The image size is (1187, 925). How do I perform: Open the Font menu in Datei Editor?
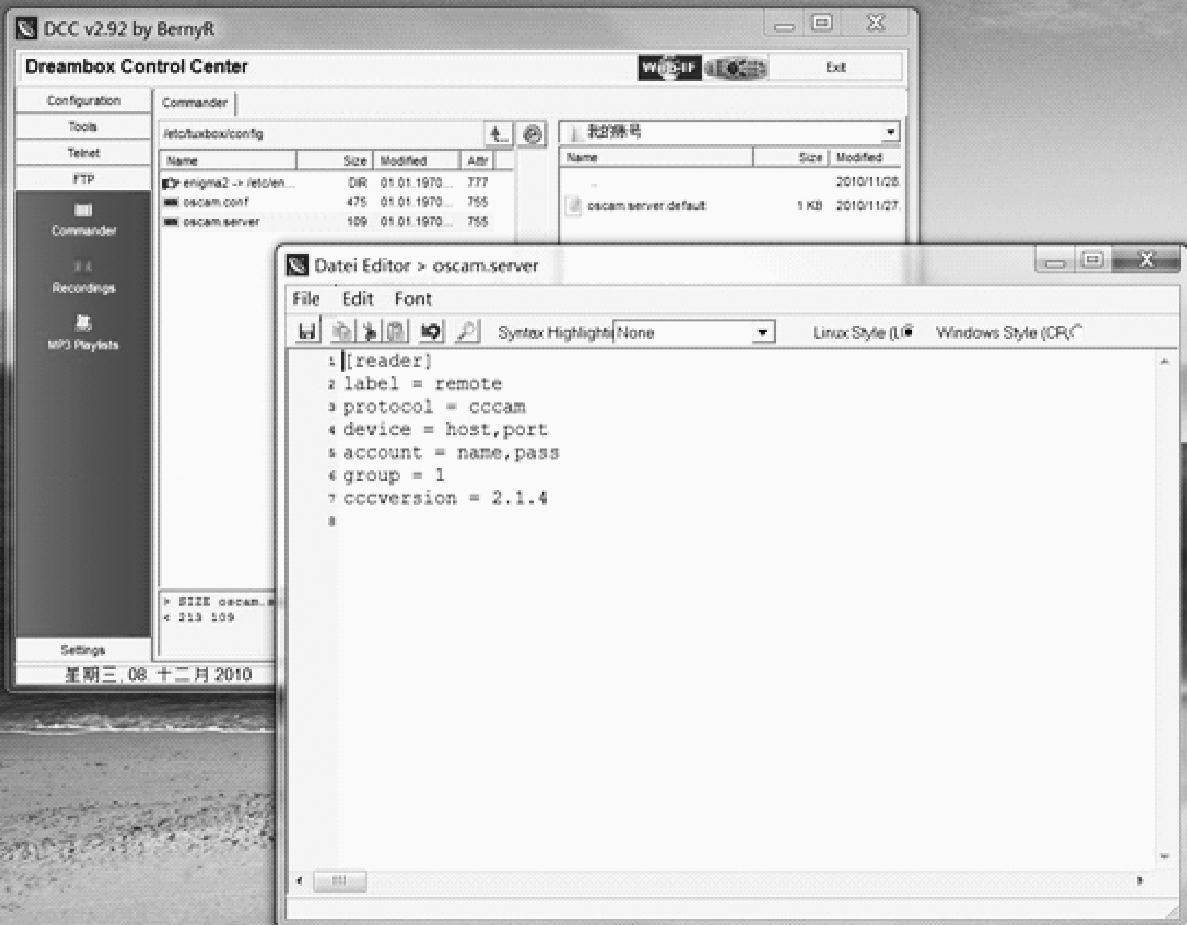[413, 299]
